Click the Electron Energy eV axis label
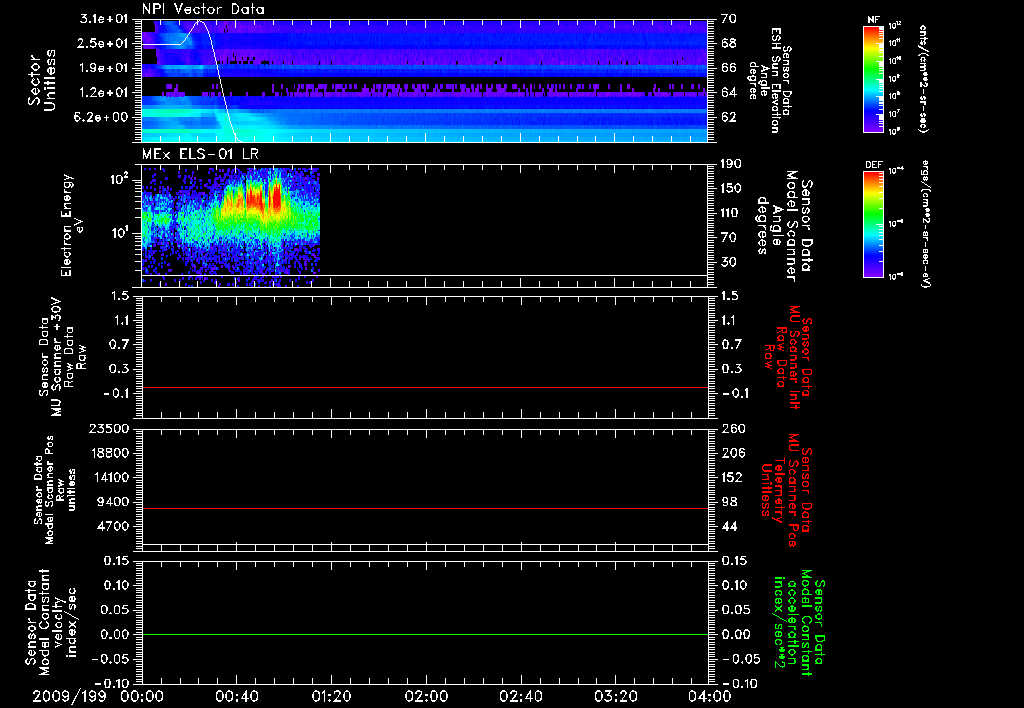The height and width of the screenshot is (708, 1024). [72, 225]
